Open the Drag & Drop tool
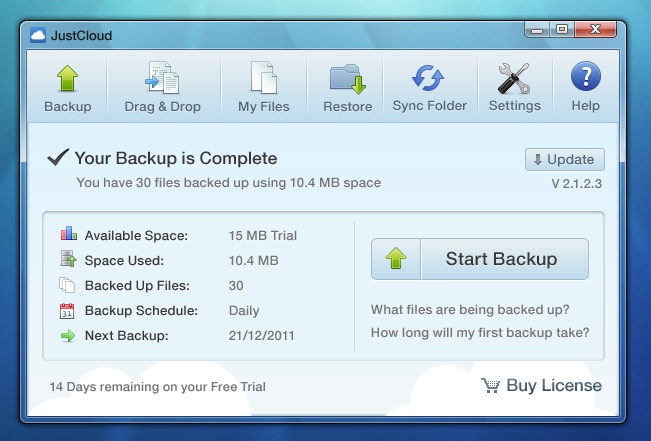 pyautogui.click(x=162, y=78)
